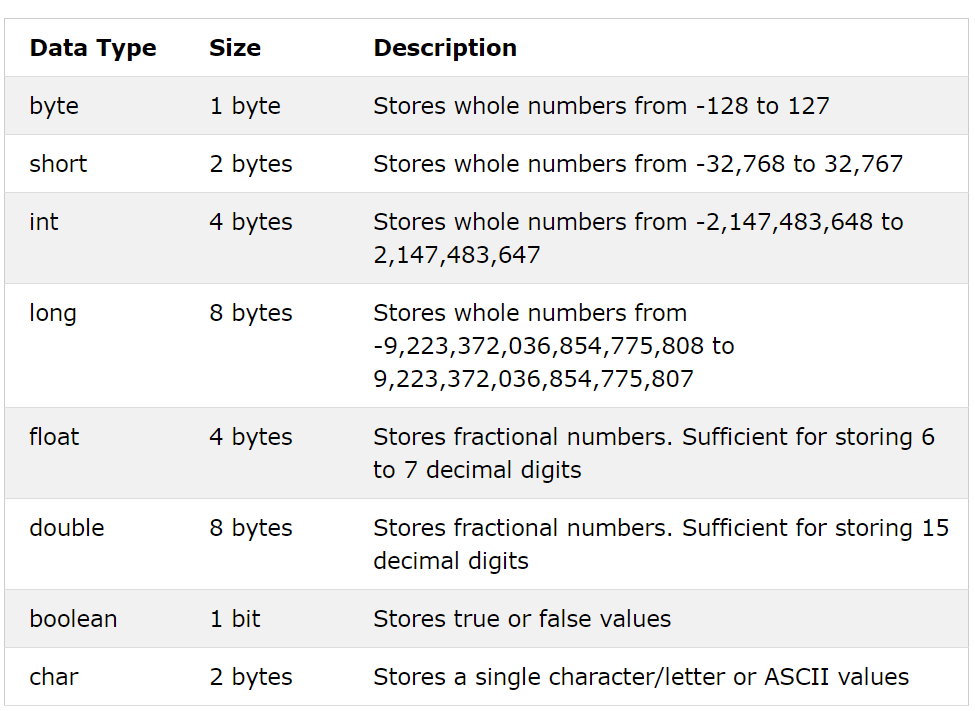Select the byte data type cell

(54, 106)
